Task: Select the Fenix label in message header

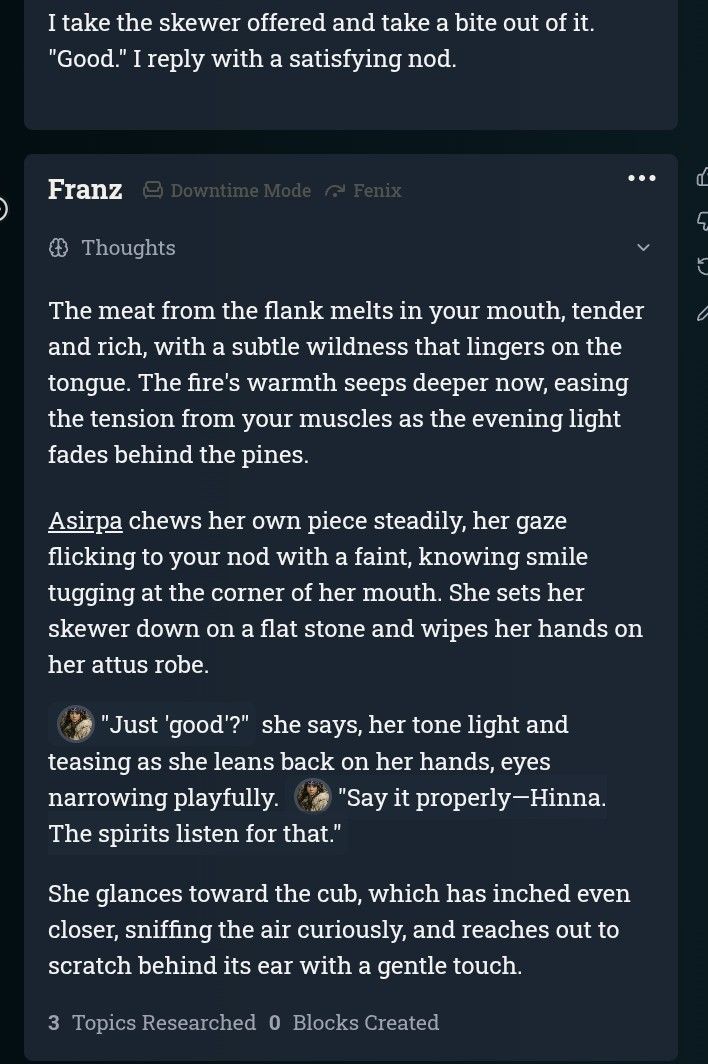Action: click(377, 191)
